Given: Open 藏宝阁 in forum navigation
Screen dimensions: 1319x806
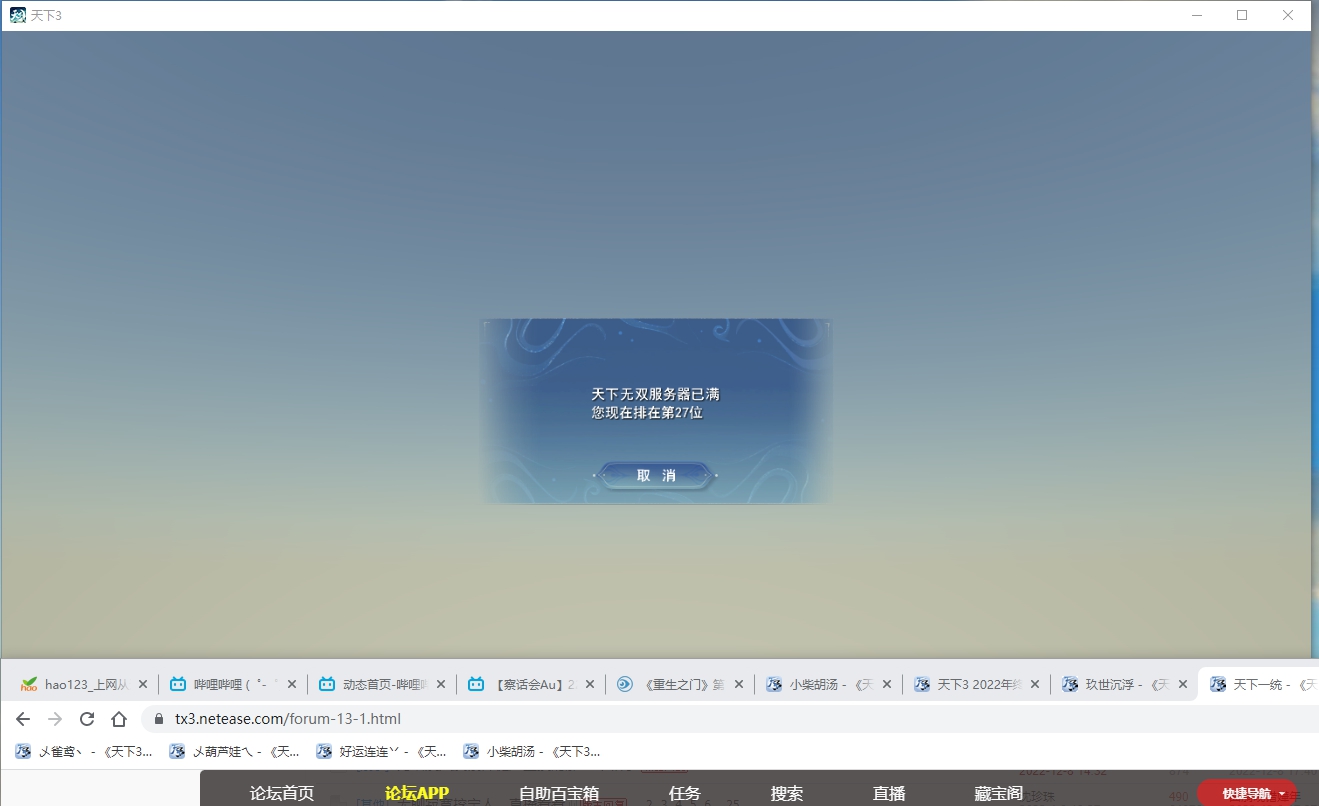Looking at the screenshot, I should click(999, 794).
